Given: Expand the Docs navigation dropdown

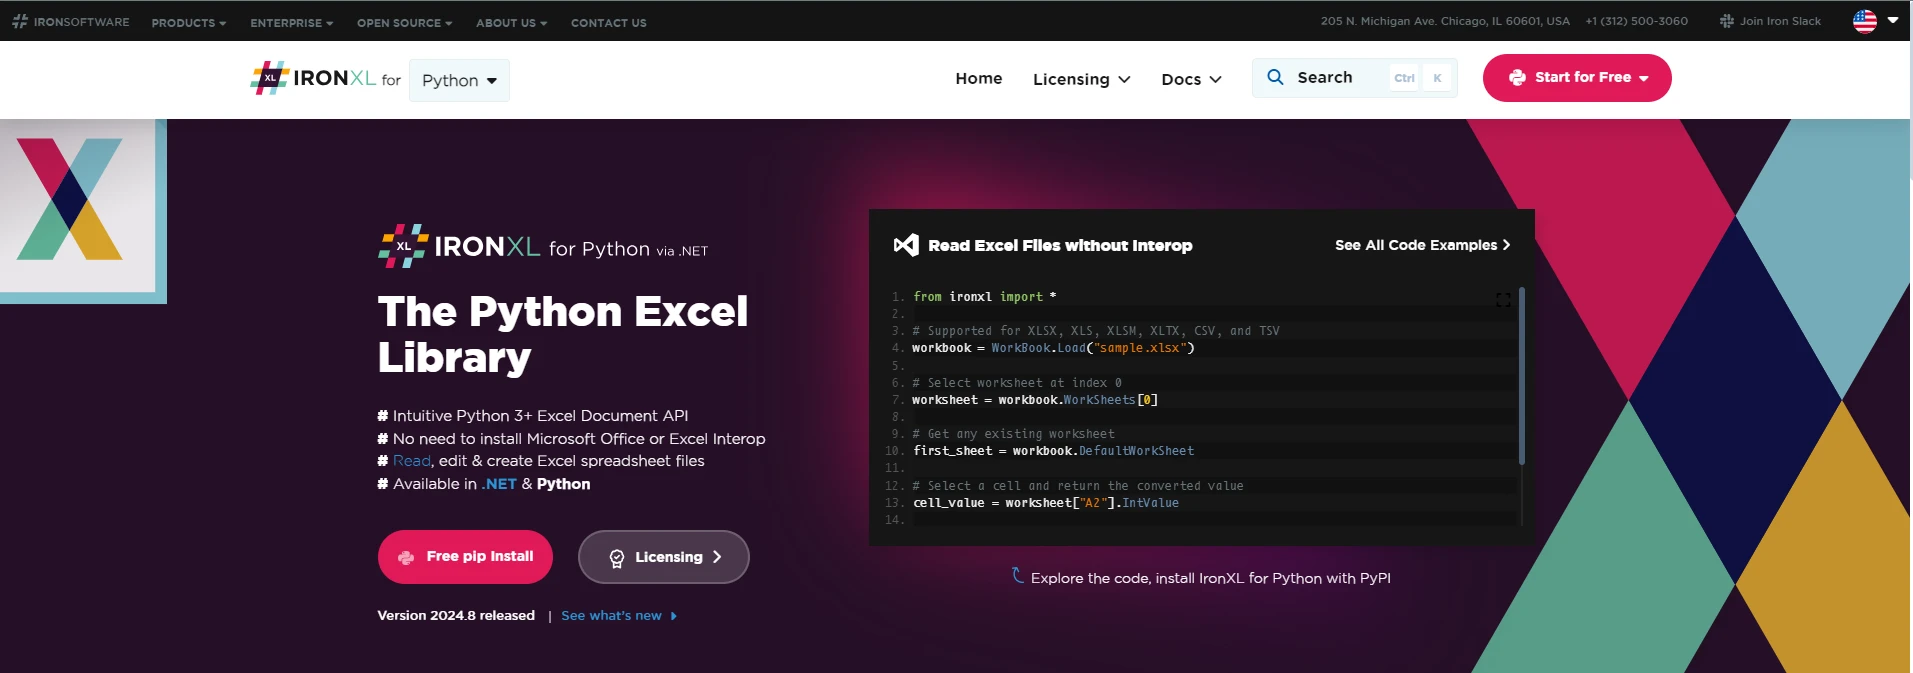Looking at the screenshot, I should click(1191, 79).
